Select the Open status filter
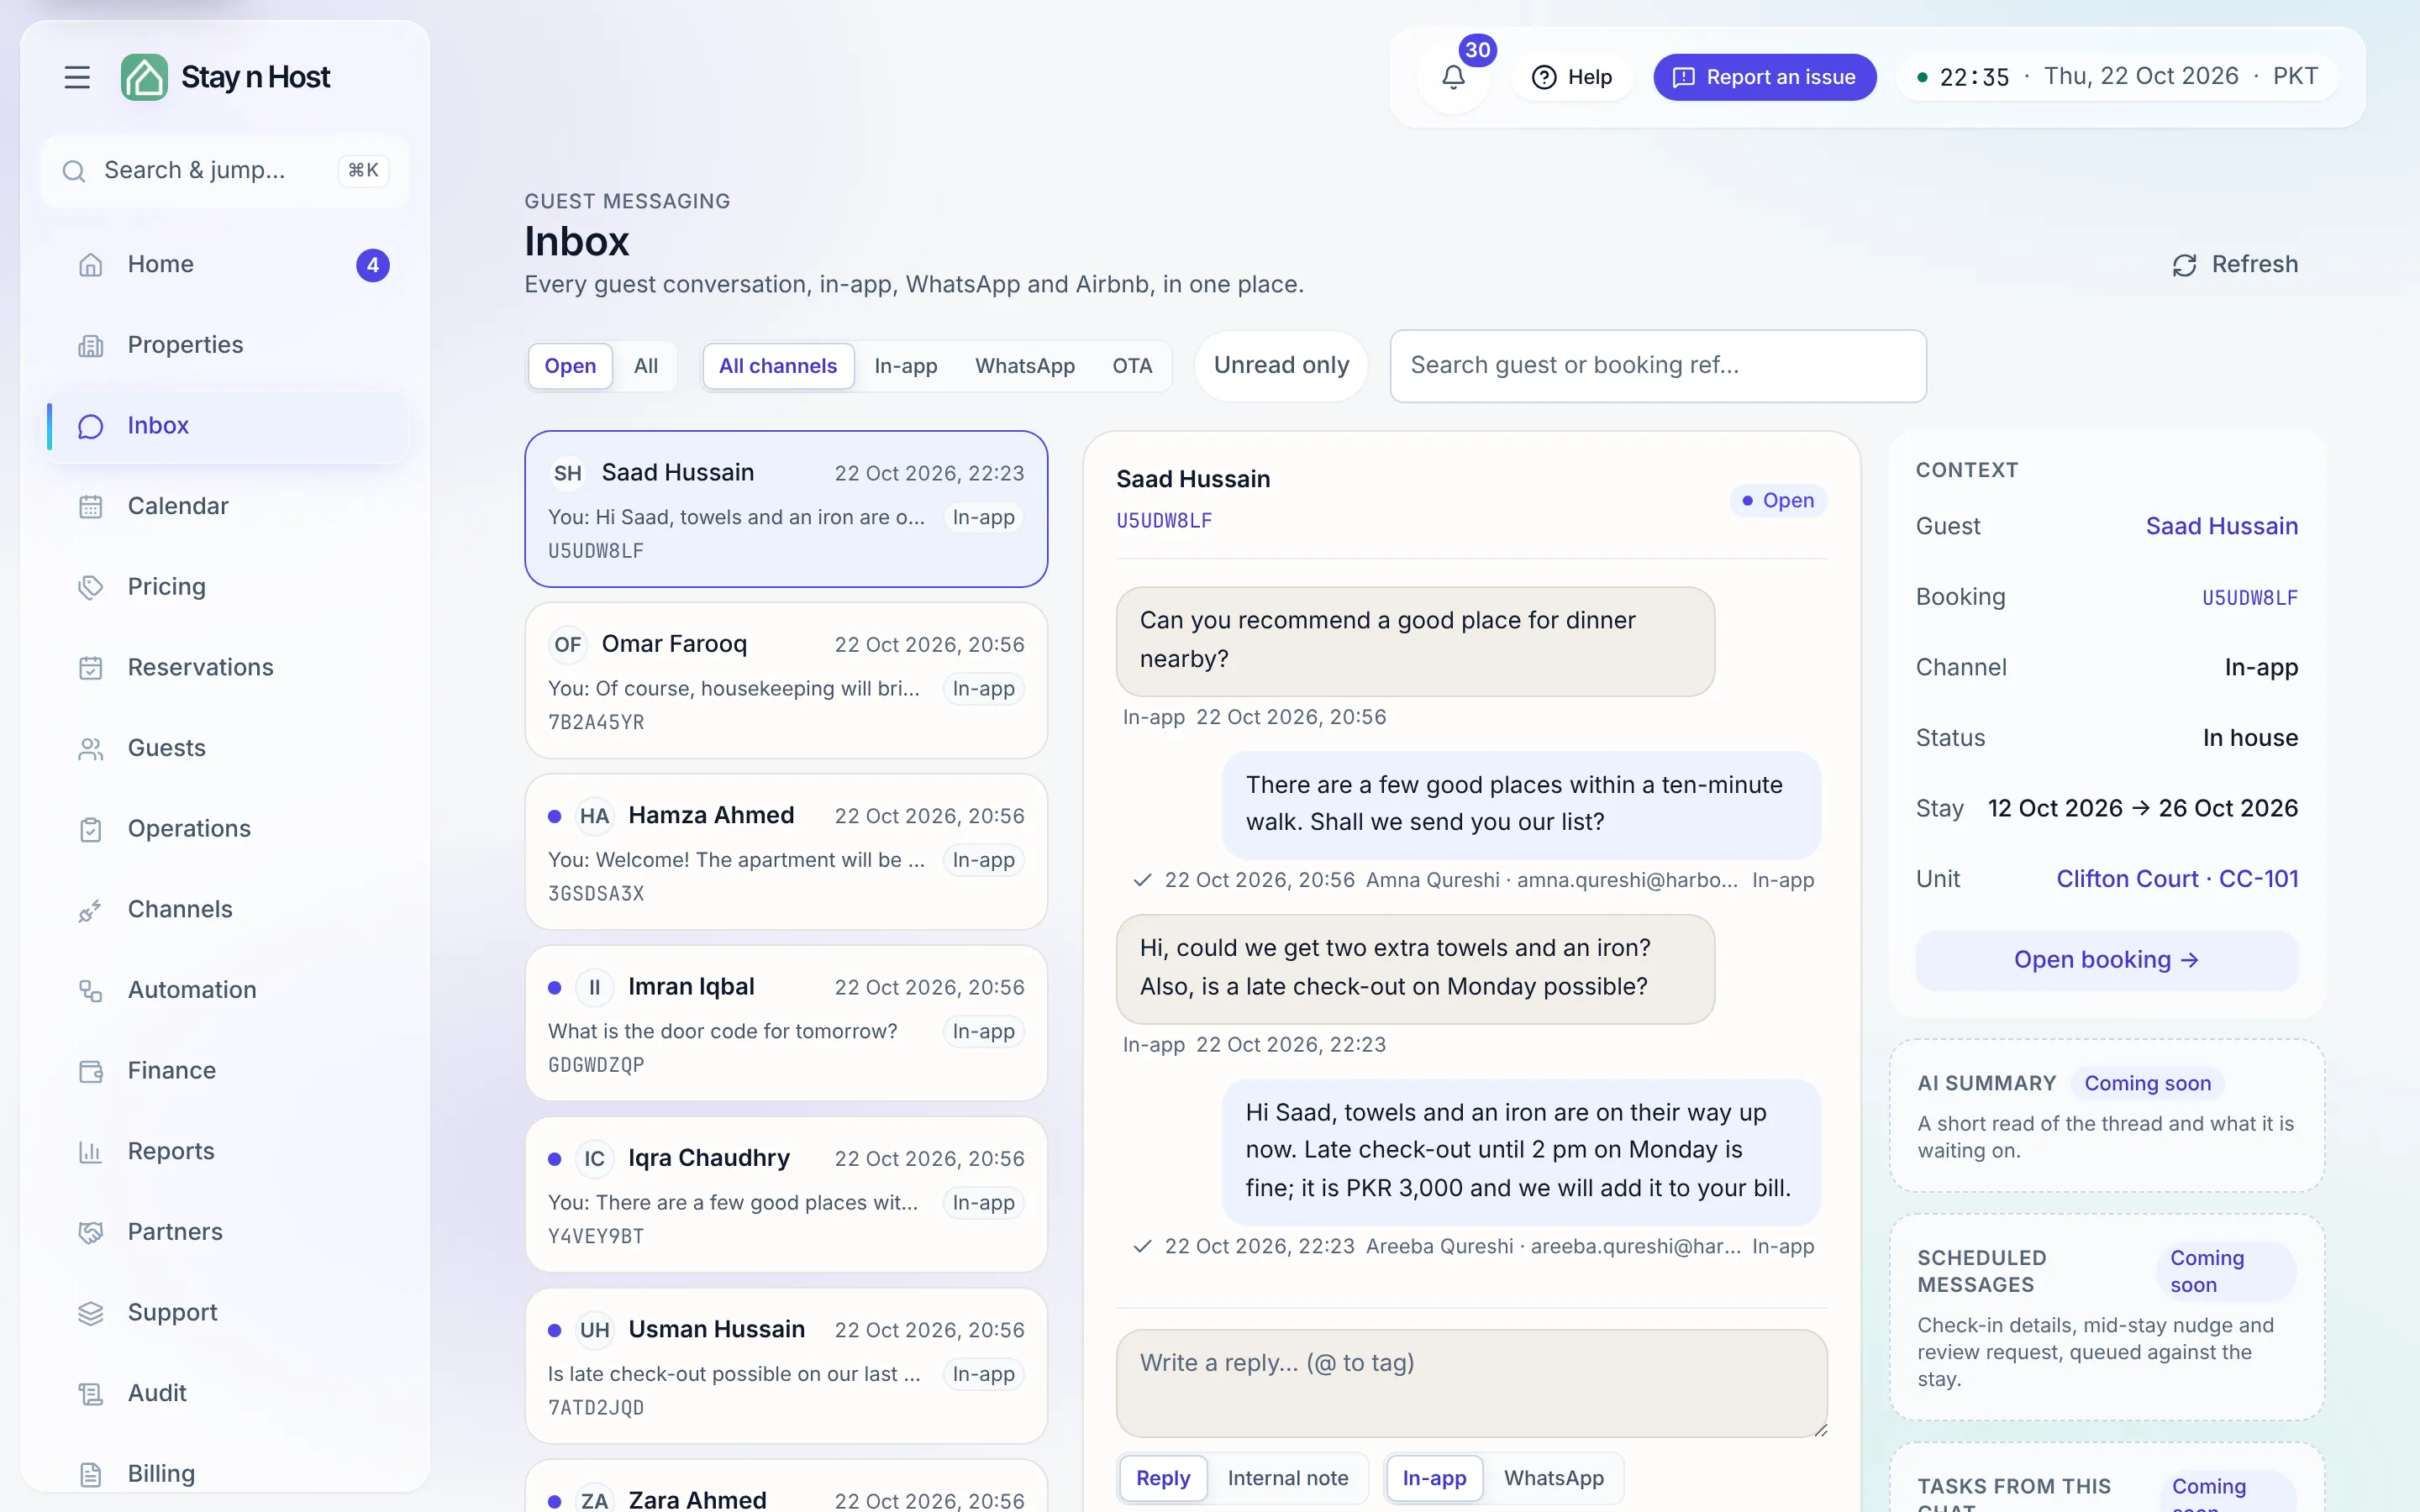2420x1512 pixels. pos(570,366)
